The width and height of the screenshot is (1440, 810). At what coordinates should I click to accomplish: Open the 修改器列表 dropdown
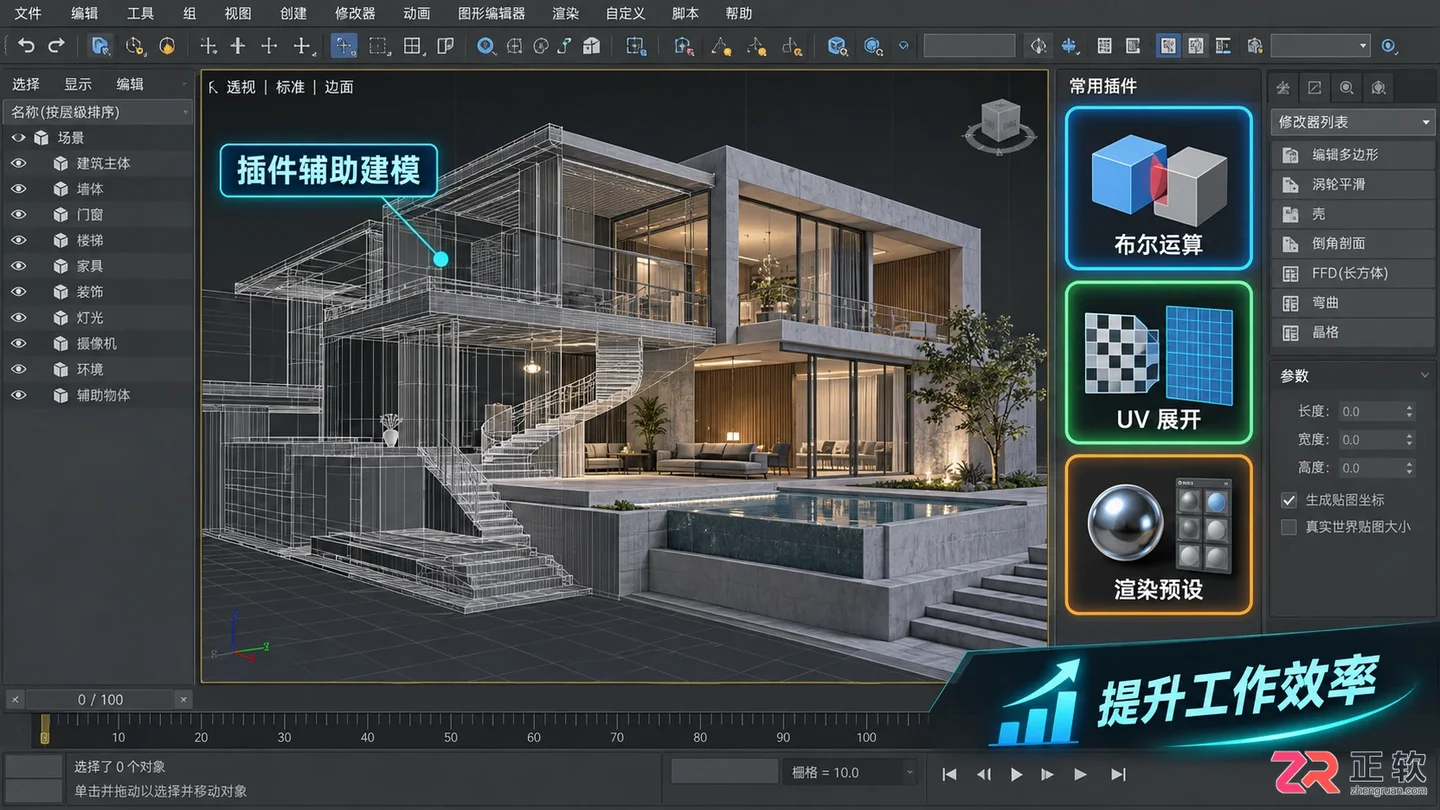(x=1353, y=122)
